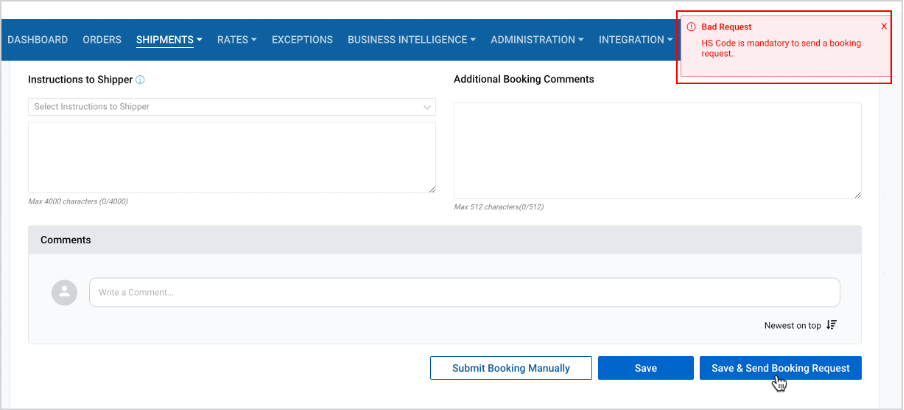
Task: Go to the Orders page
Action: pos(102,40)
